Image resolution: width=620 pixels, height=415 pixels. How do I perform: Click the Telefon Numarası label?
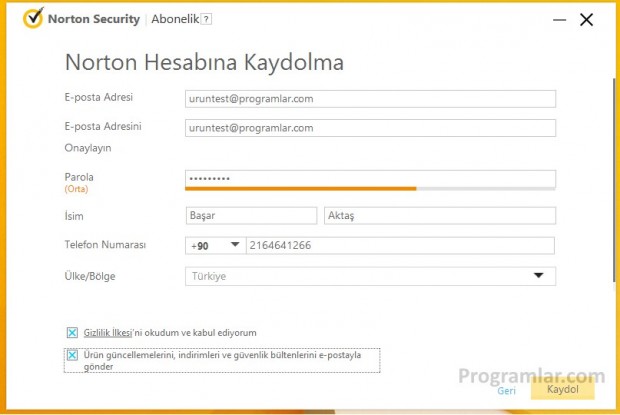[x=105, y=245]
